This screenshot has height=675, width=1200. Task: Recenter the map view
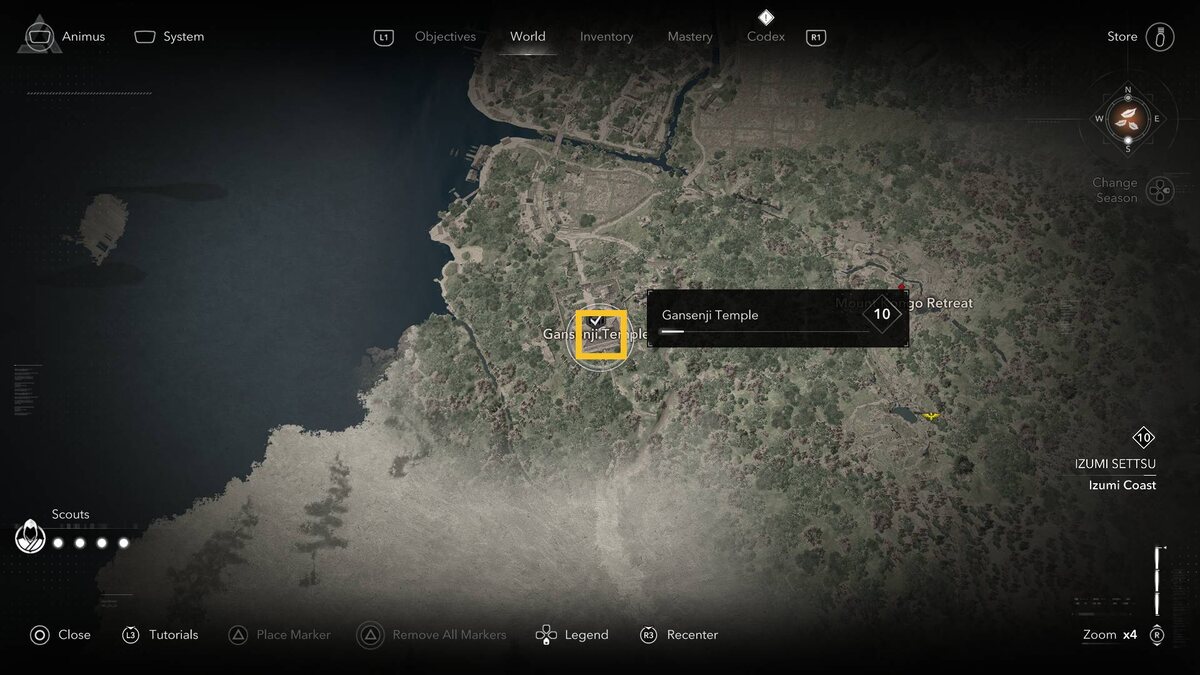pos(692,635)
